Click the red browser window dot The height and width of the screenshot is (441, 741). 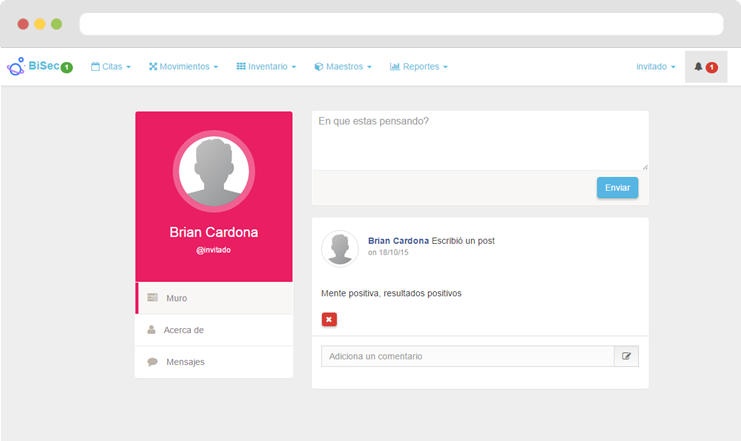pos(23,24)
